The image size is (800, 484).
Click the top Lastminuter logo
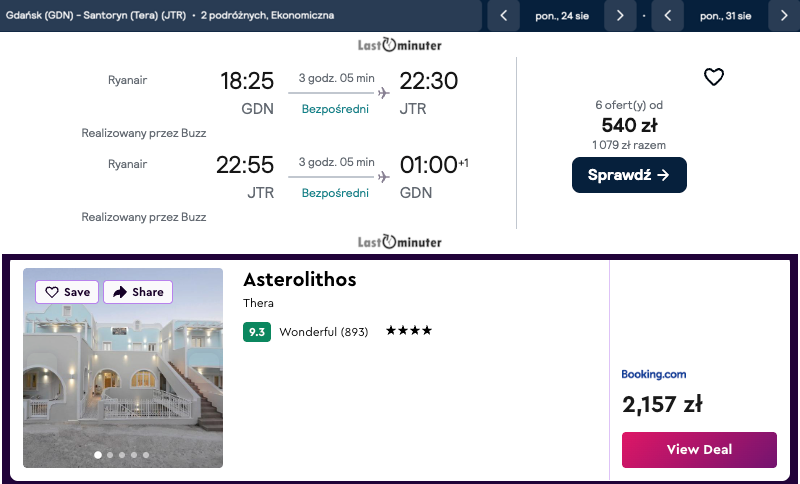400,45
